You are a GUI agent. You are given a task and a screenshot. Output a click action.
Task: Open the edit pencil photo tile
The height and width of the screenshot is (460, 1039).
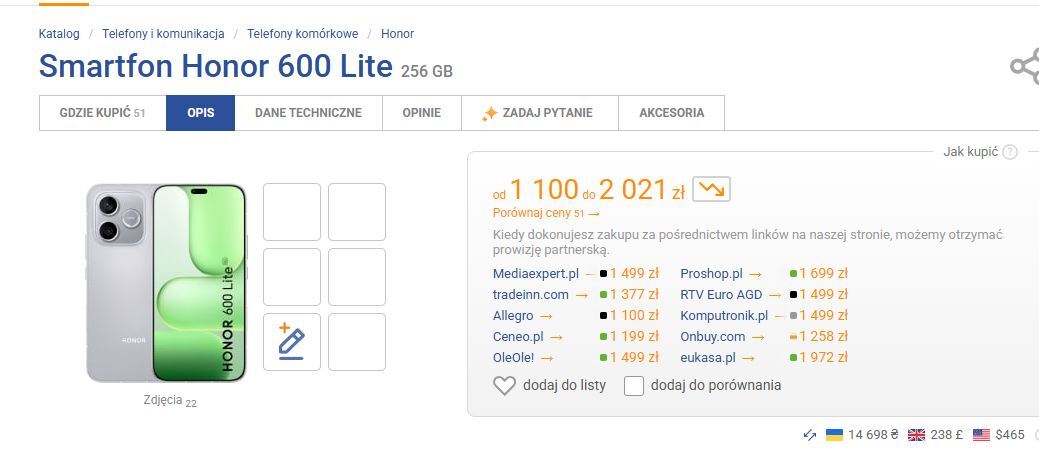tap(292, 341)
